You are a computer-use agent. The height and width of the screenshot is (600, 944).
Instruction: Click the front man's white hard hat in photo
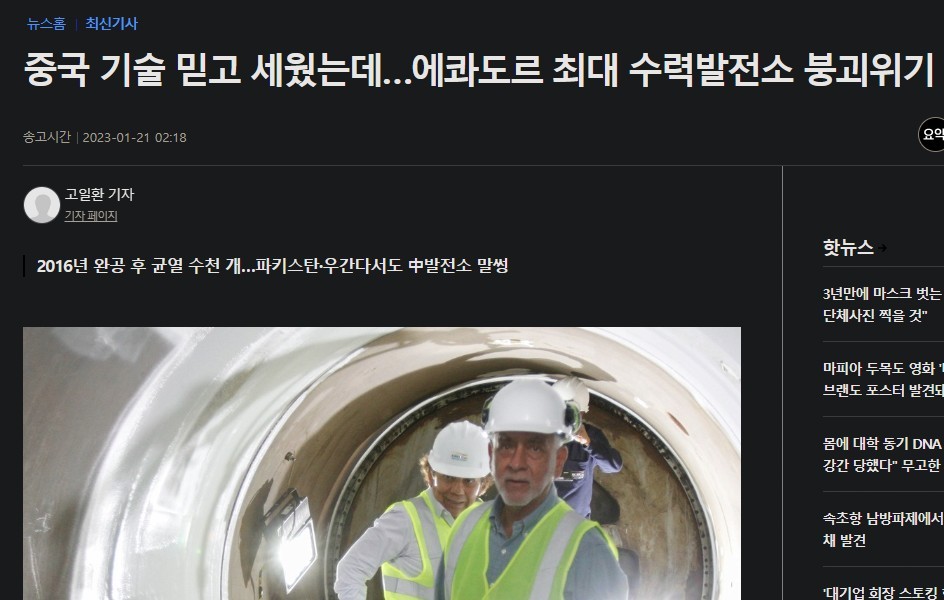click(528, 407)
